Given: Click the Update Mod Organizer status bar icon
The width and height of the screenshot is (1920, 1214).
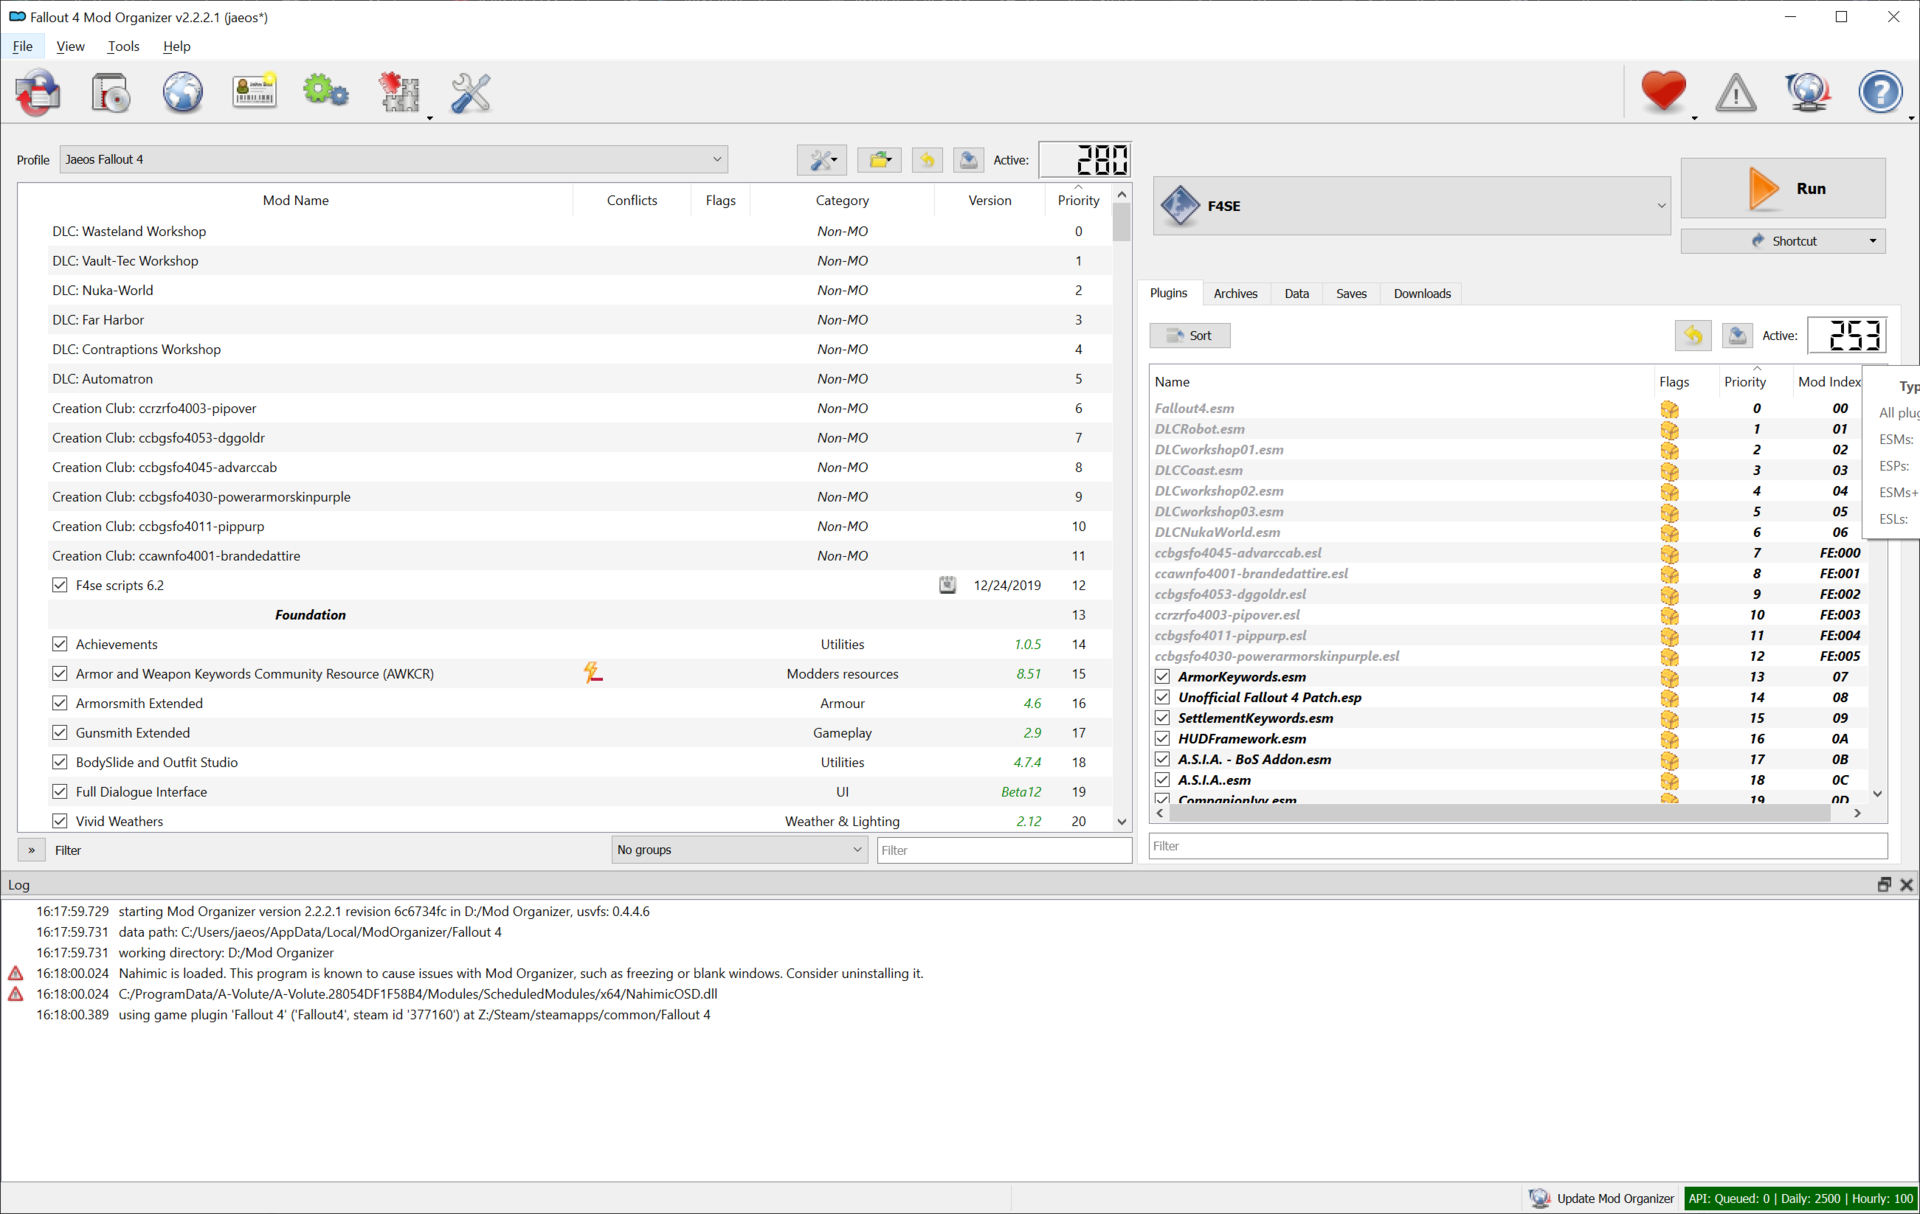Looking at the screenshot, I should 1539,1198.
